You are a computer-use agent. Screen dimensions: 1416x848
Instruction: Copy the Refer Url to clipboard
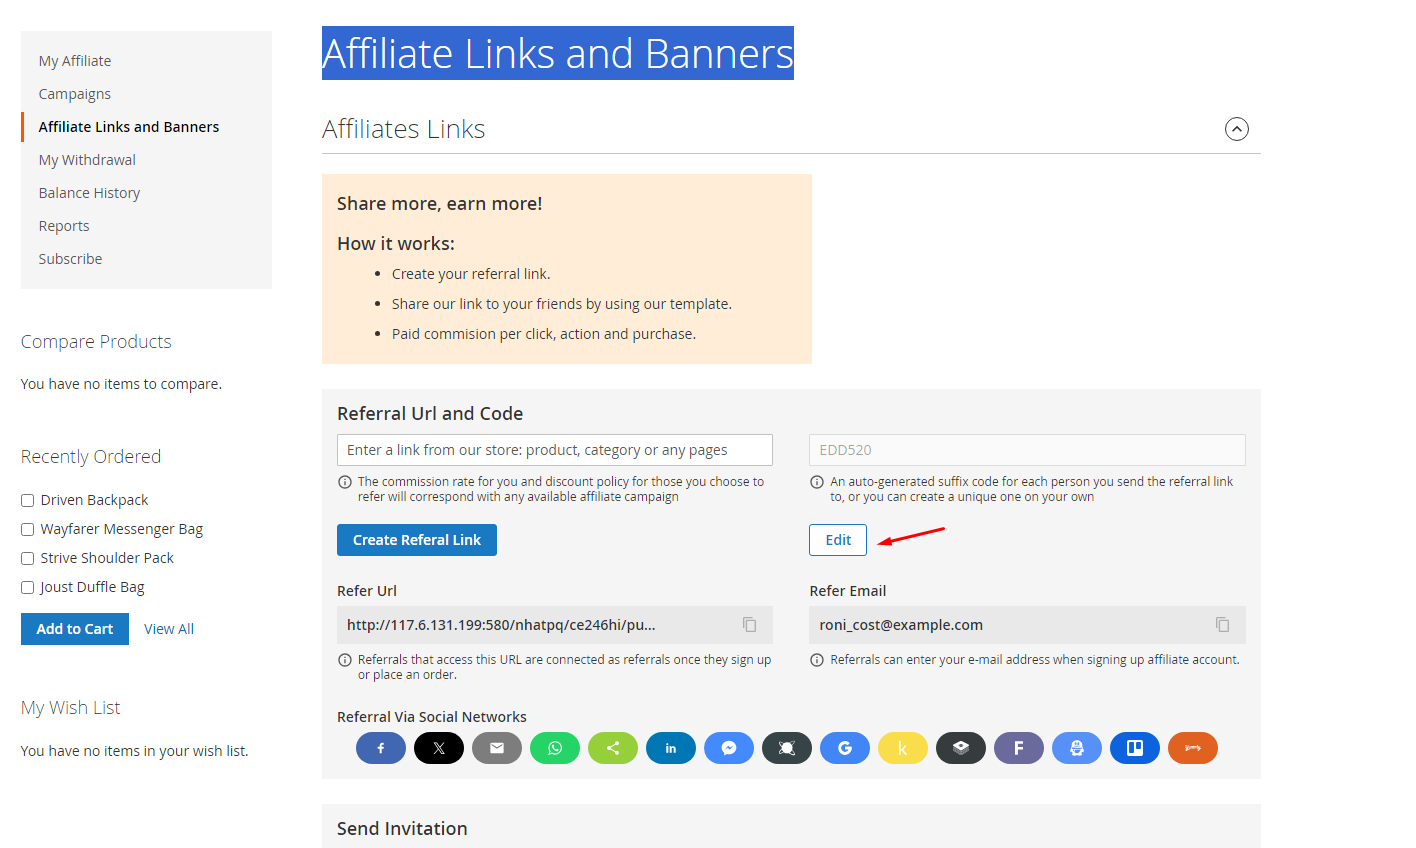(x=749, y=625)
